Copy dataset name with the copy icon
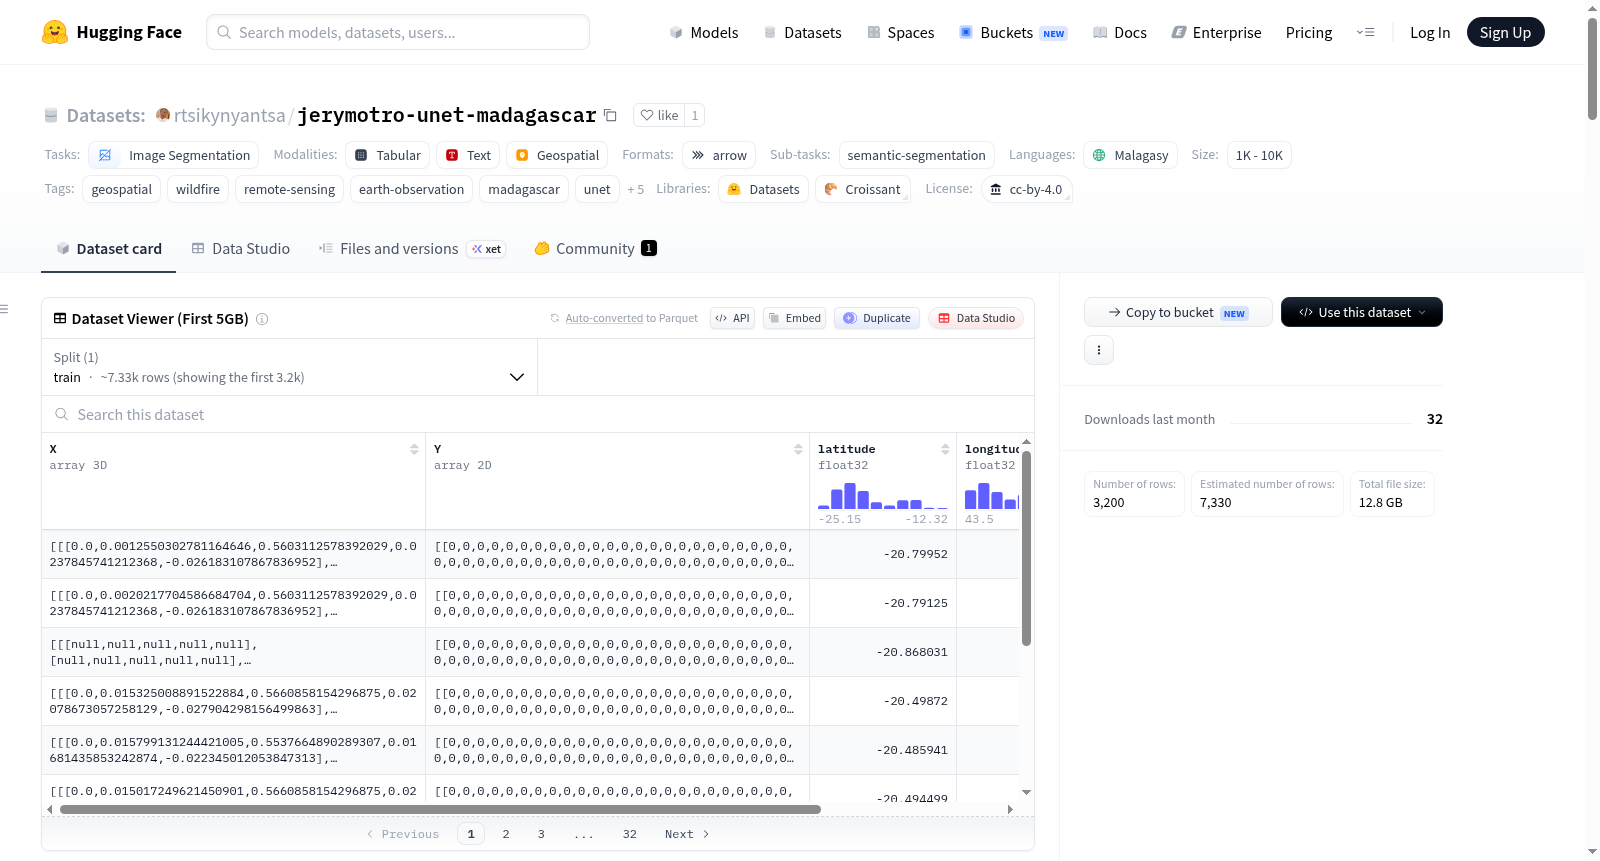Image resolution: width=1600 pixels, height=861 pixels. 610,115
